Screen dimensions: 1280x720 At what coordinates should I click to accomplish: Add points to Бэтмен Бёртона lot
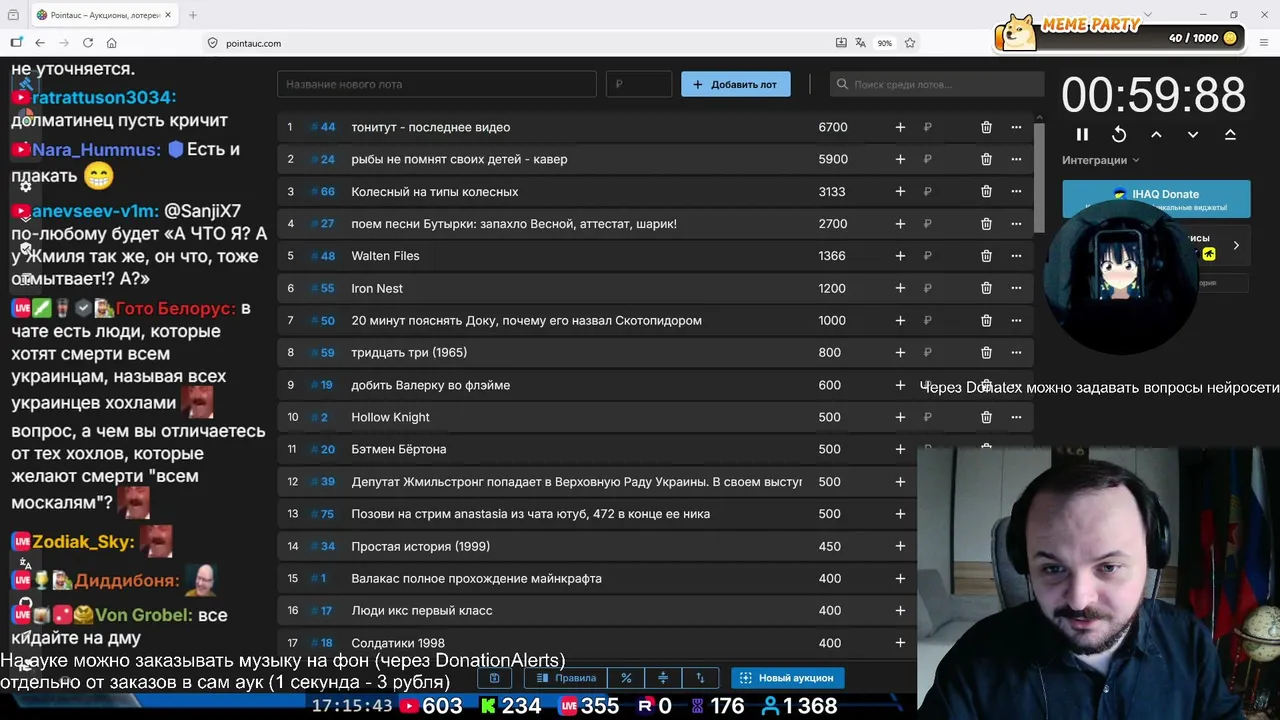pos(900,449)
